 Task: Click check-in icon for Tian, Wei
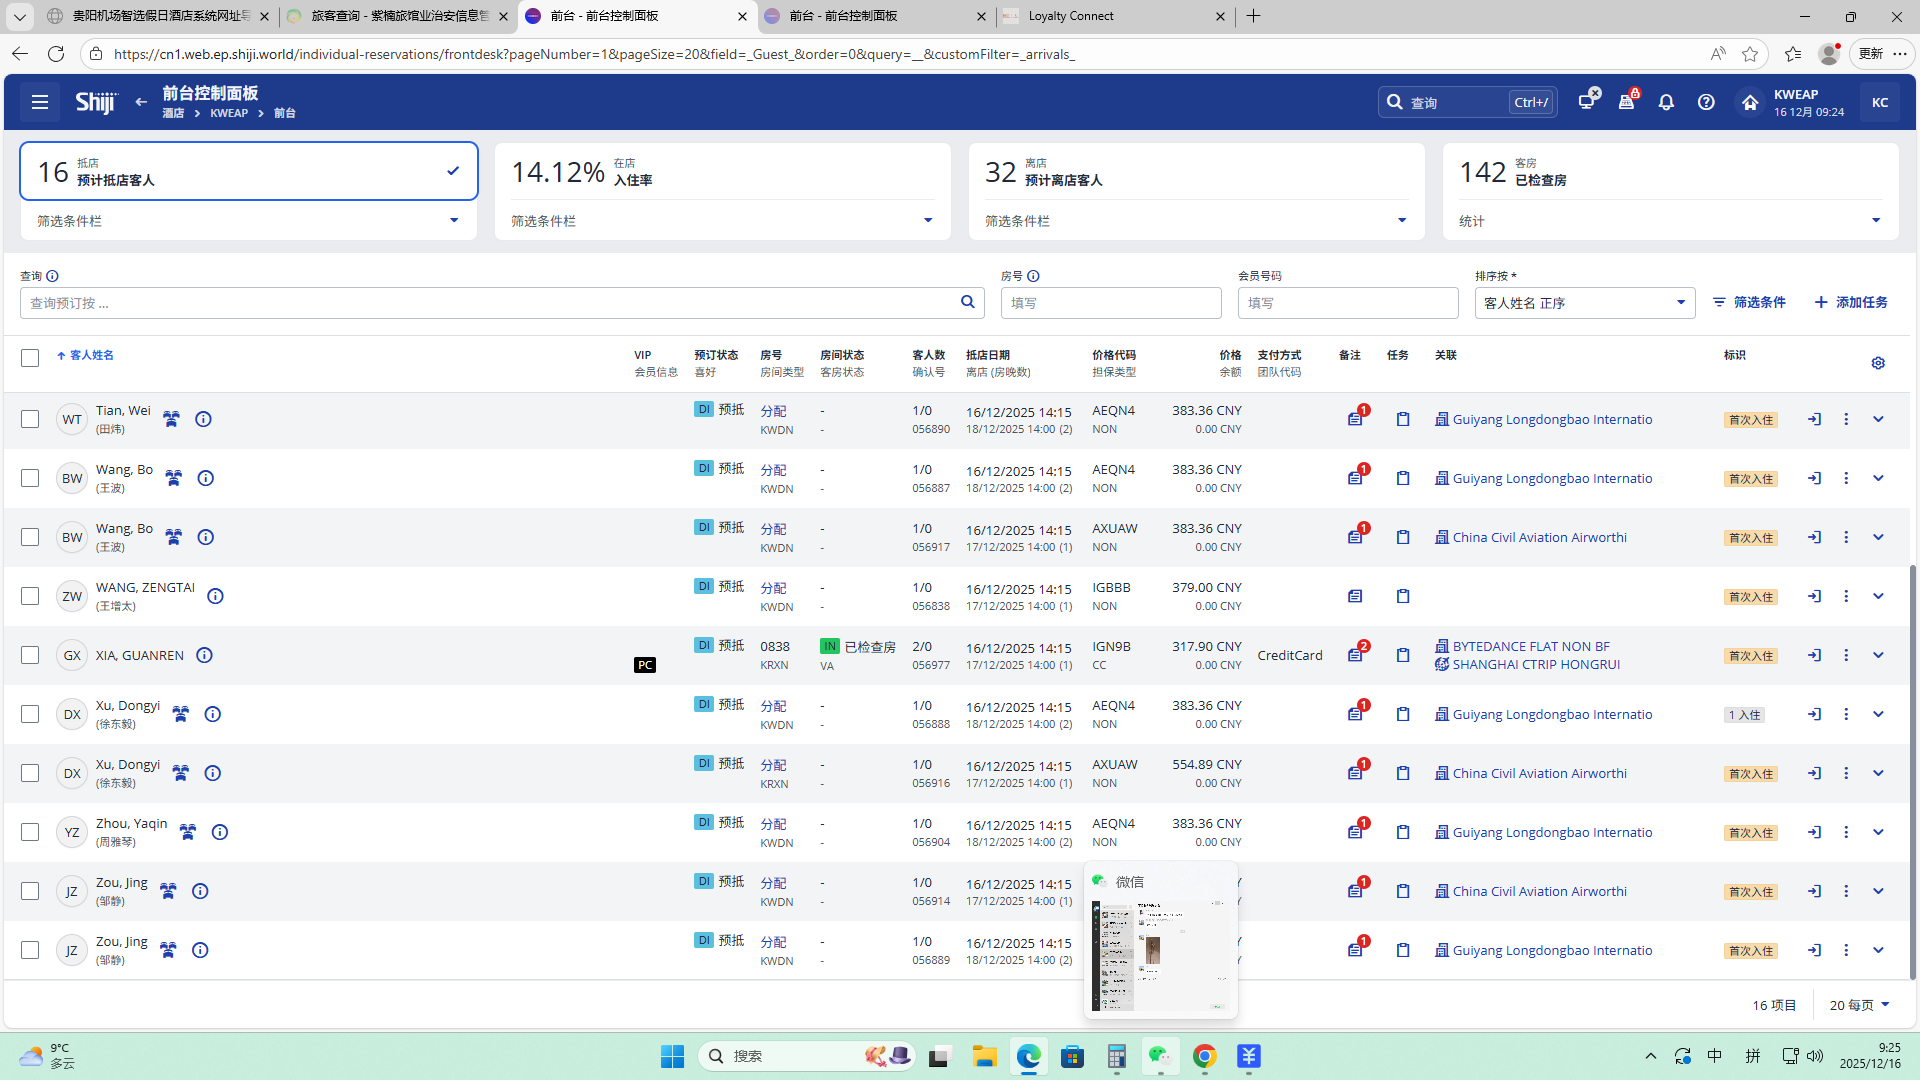[1814, 420]
